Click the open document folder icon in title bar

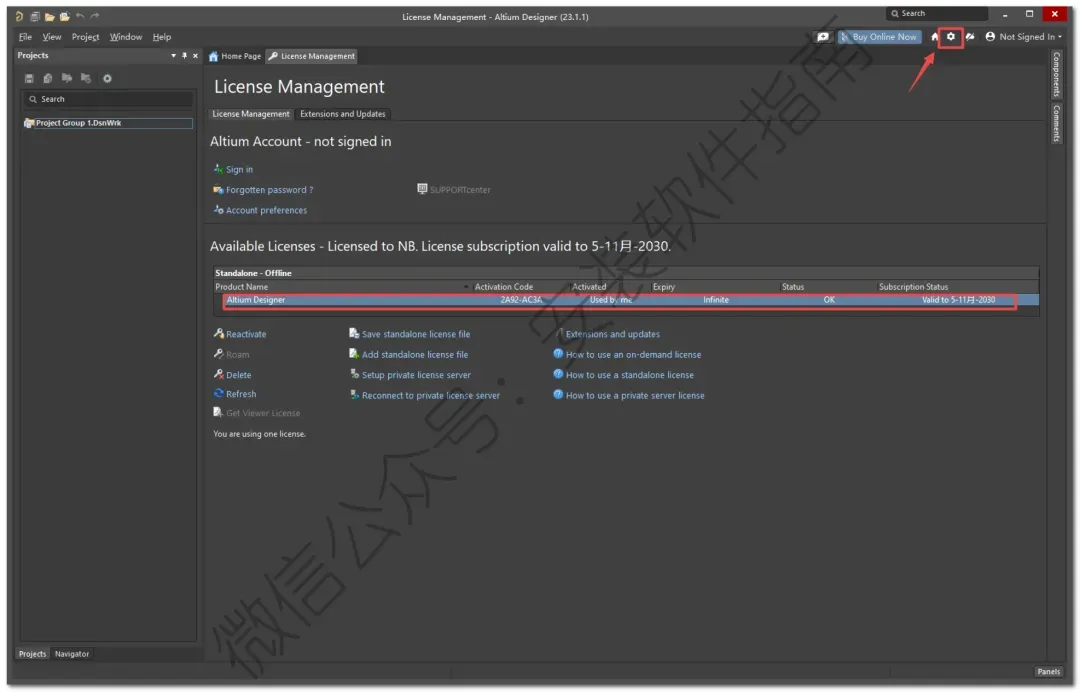(x=50, y=17)
